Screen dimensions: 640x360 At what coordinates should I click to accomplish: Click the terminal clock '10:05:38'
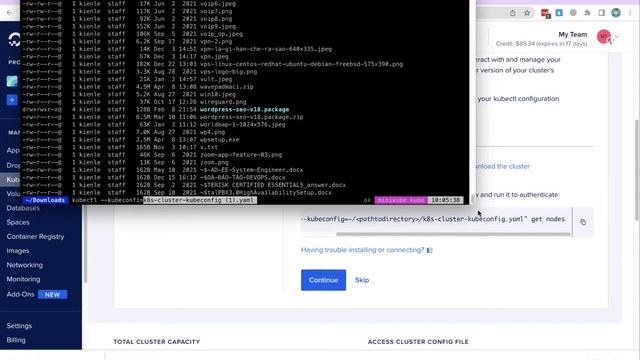(x=446, y=200)
